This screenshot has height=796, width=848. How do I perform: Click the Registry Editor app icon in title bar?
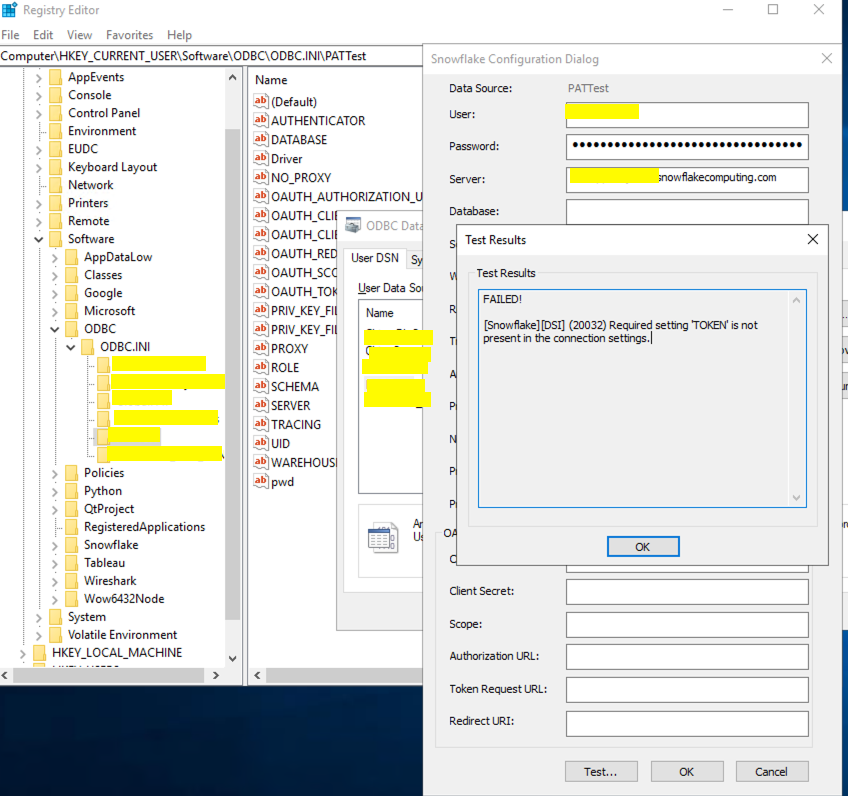[x=10, y=10]
